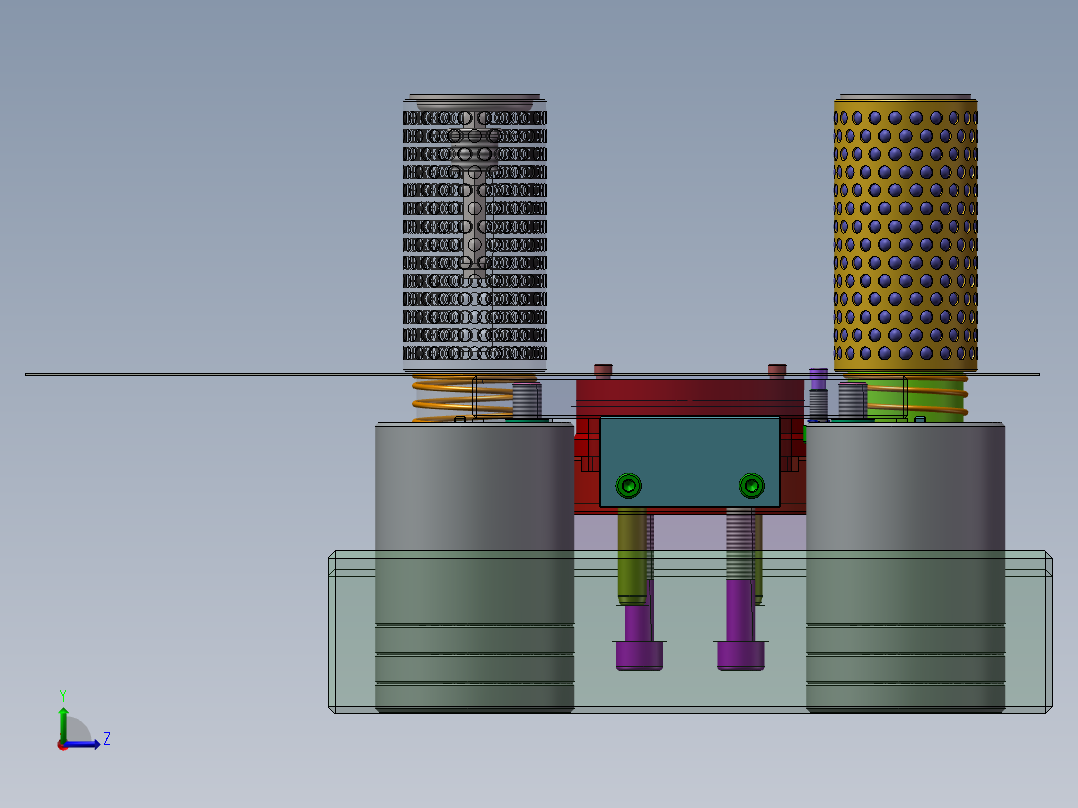Select the right green socket screw on teal plate

(751, 485)
